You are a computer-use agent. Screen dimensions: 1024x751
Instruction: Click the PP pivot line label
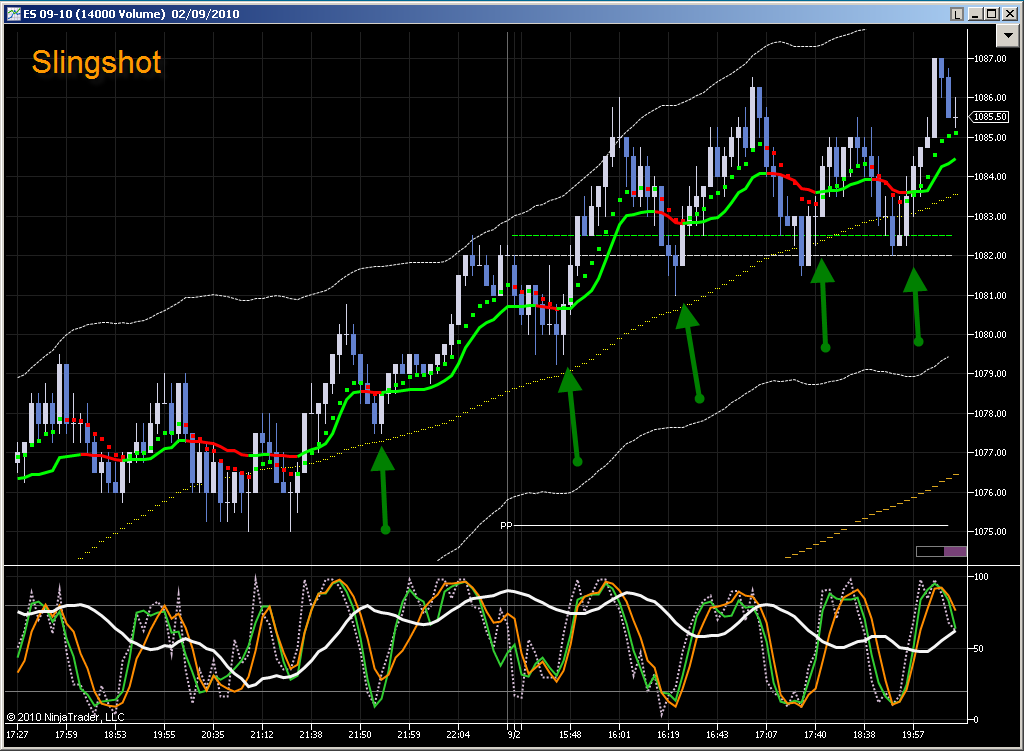click(506, 525)
